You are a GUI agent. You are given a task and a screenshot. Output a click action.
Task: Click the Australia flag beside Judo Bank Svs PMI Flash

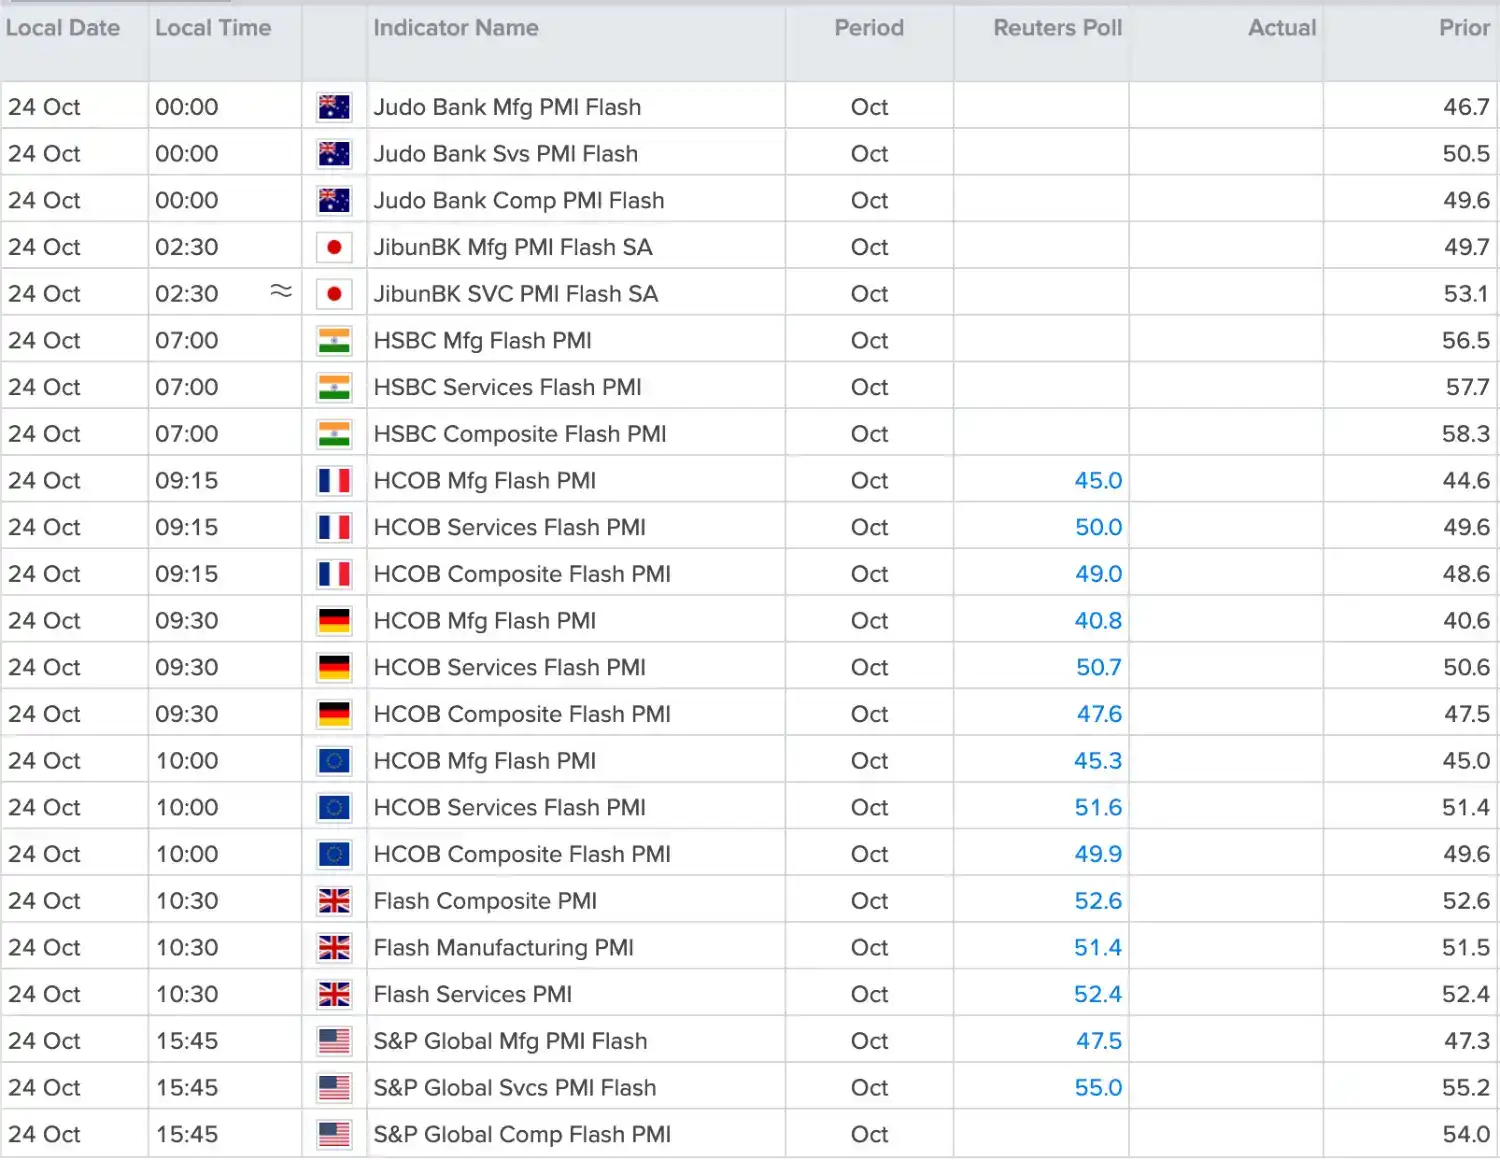[334, 154]
